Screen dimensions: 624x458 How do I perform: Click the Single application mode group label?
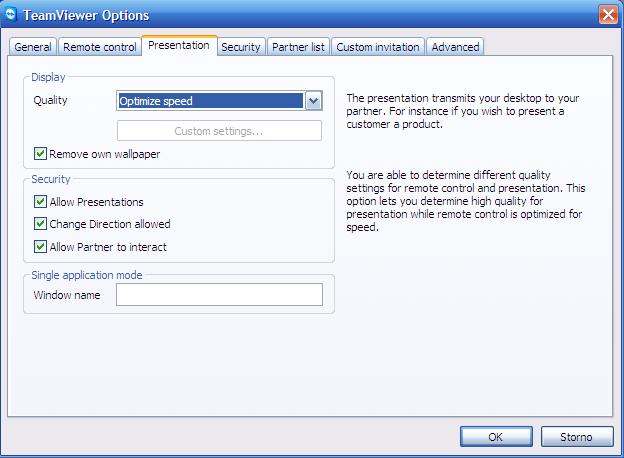pos(87,275)
